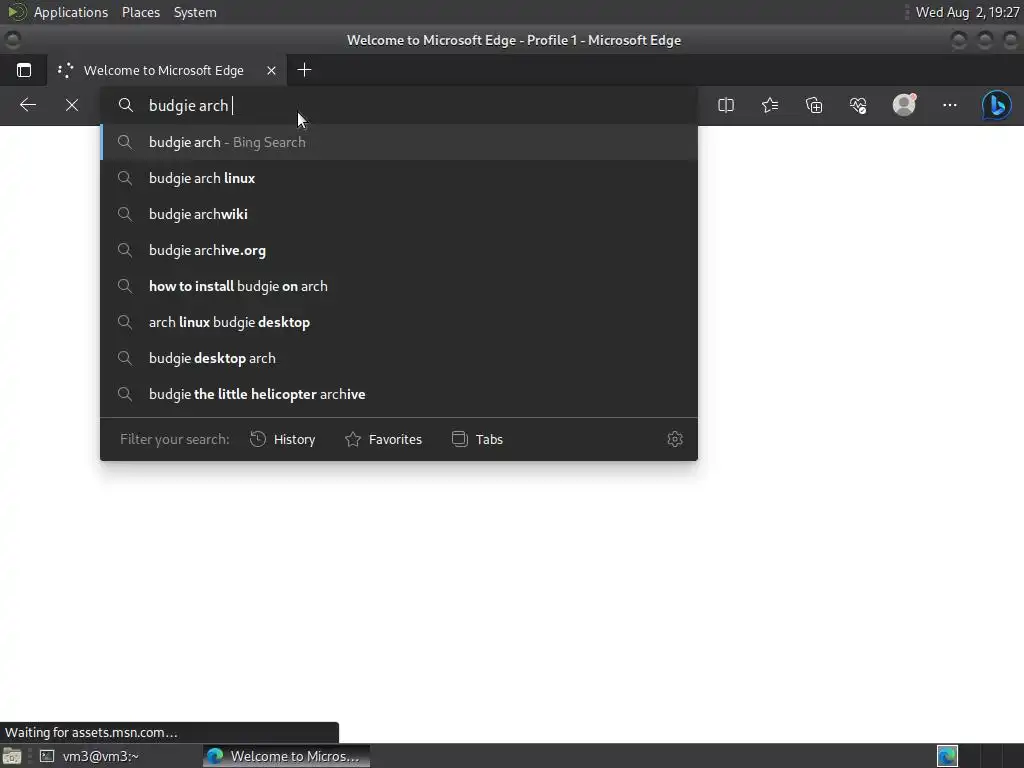Open the split screen icon in the toolbar
Viewport: 1024px width, 768px height.
click(x=726, y=105)
